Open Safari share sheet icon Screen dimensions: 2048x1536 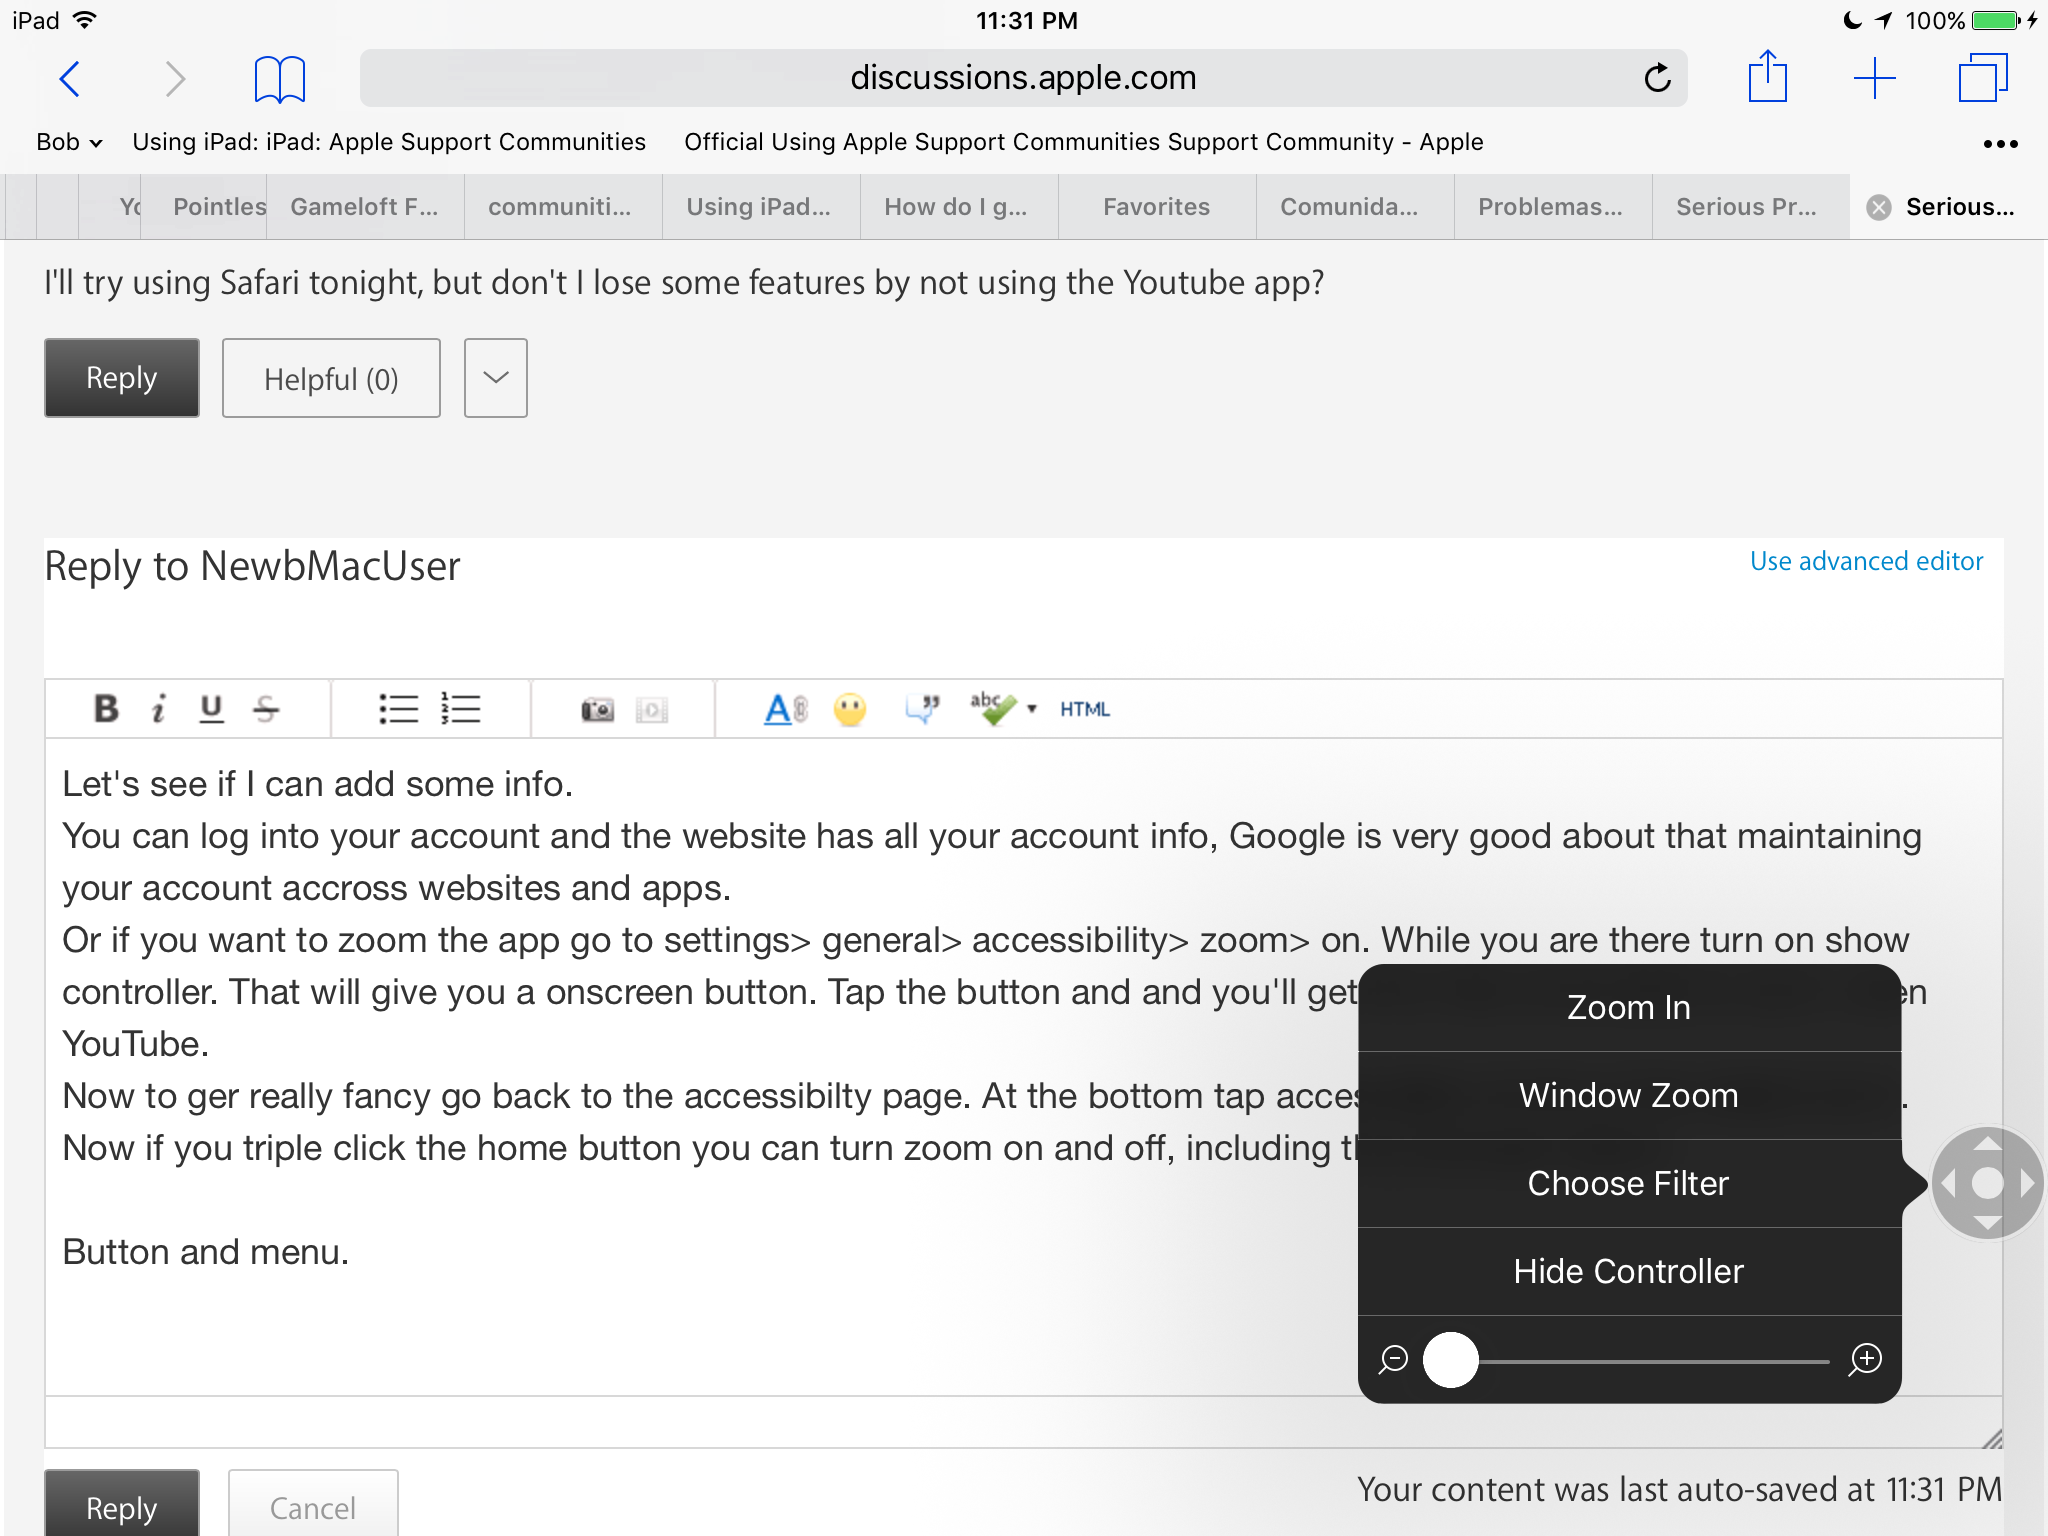tap(1767, 78)
